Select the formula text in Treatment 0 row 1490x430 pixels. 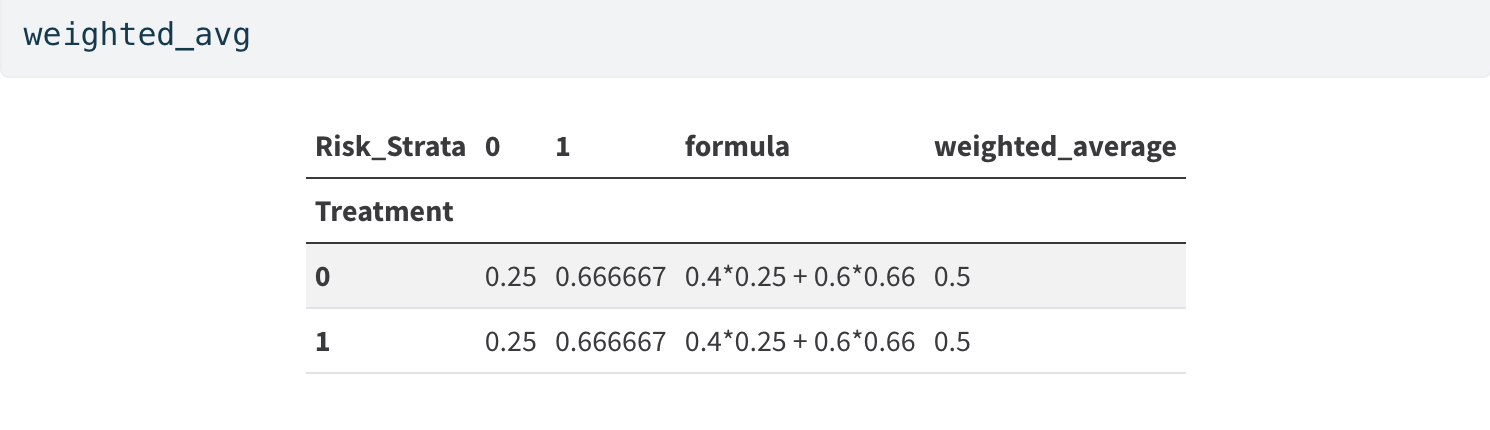pyautogui.click(x=799, y=277)
